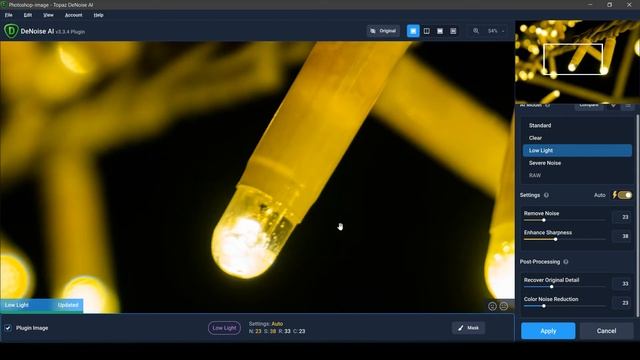Click the Apply button
The image size is (640, 360).
click(x=548, y=331)
